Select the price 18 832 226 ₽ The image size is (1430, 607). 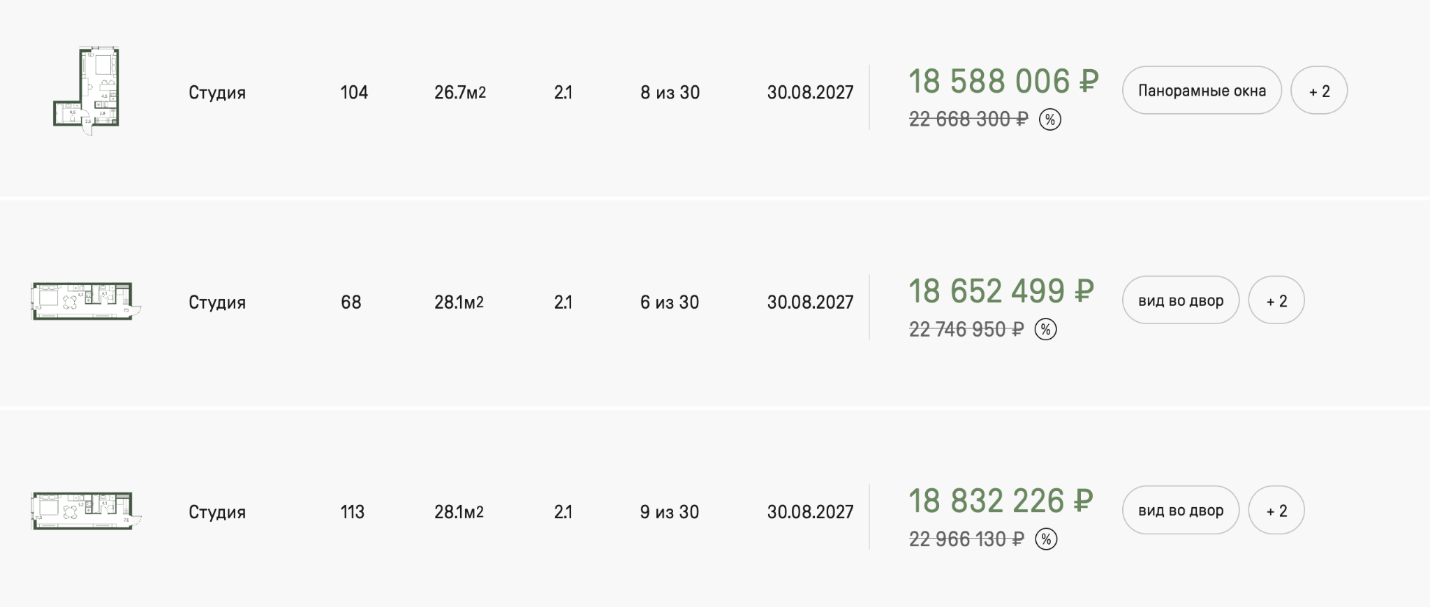tap(1001, 501)
